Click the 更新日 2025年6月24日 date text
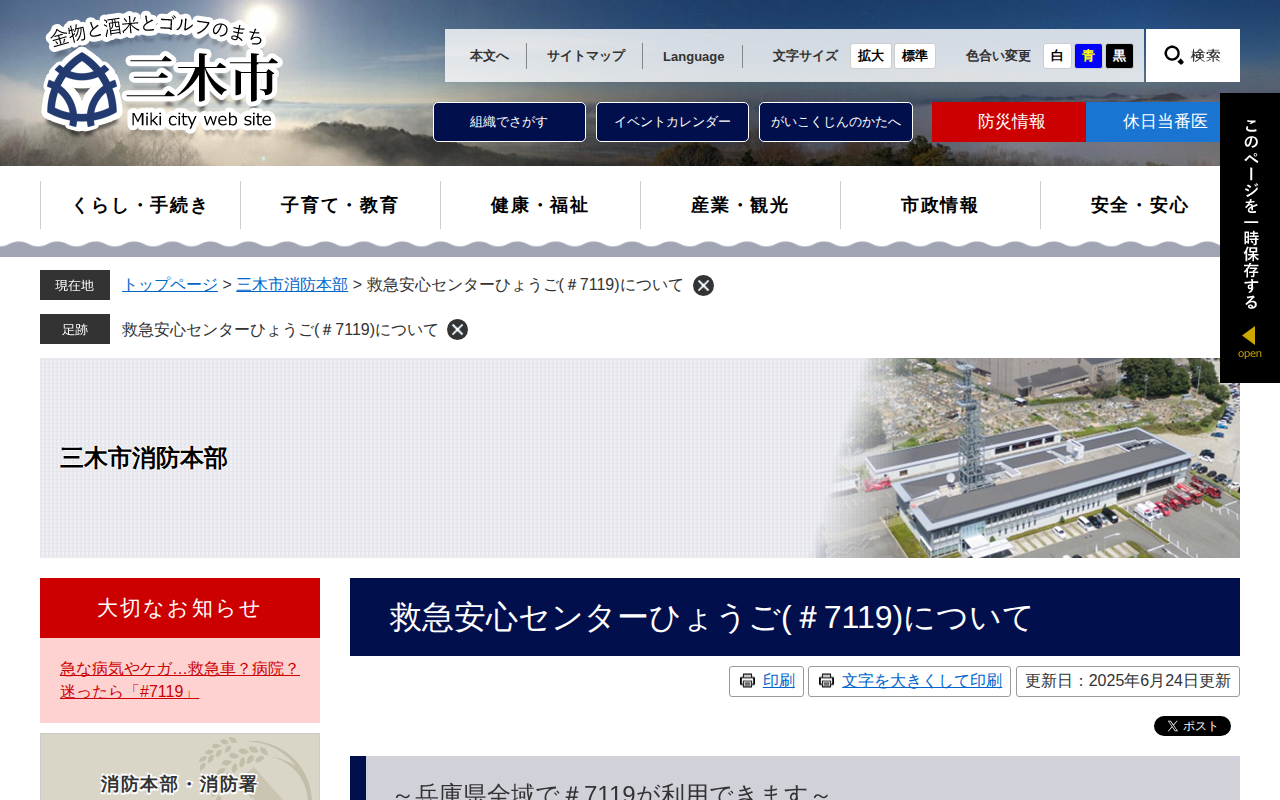The width and height of the screenshot is (1280, 800). tap(1128, 681)
